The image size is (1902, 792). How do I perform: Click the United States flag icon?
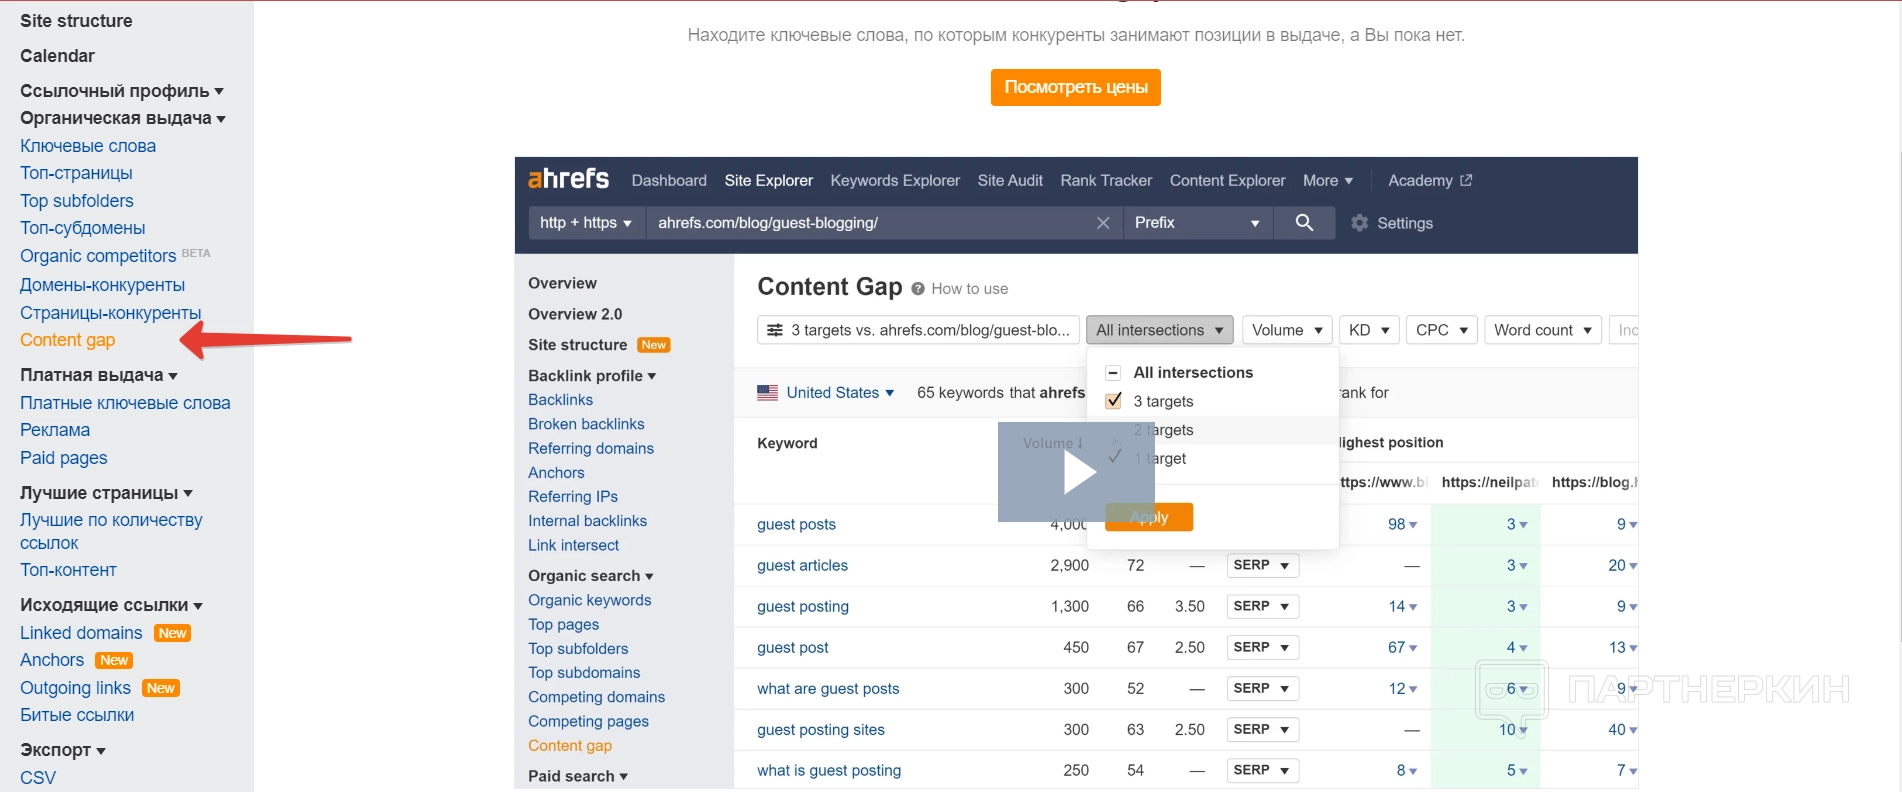coord(767,393)
